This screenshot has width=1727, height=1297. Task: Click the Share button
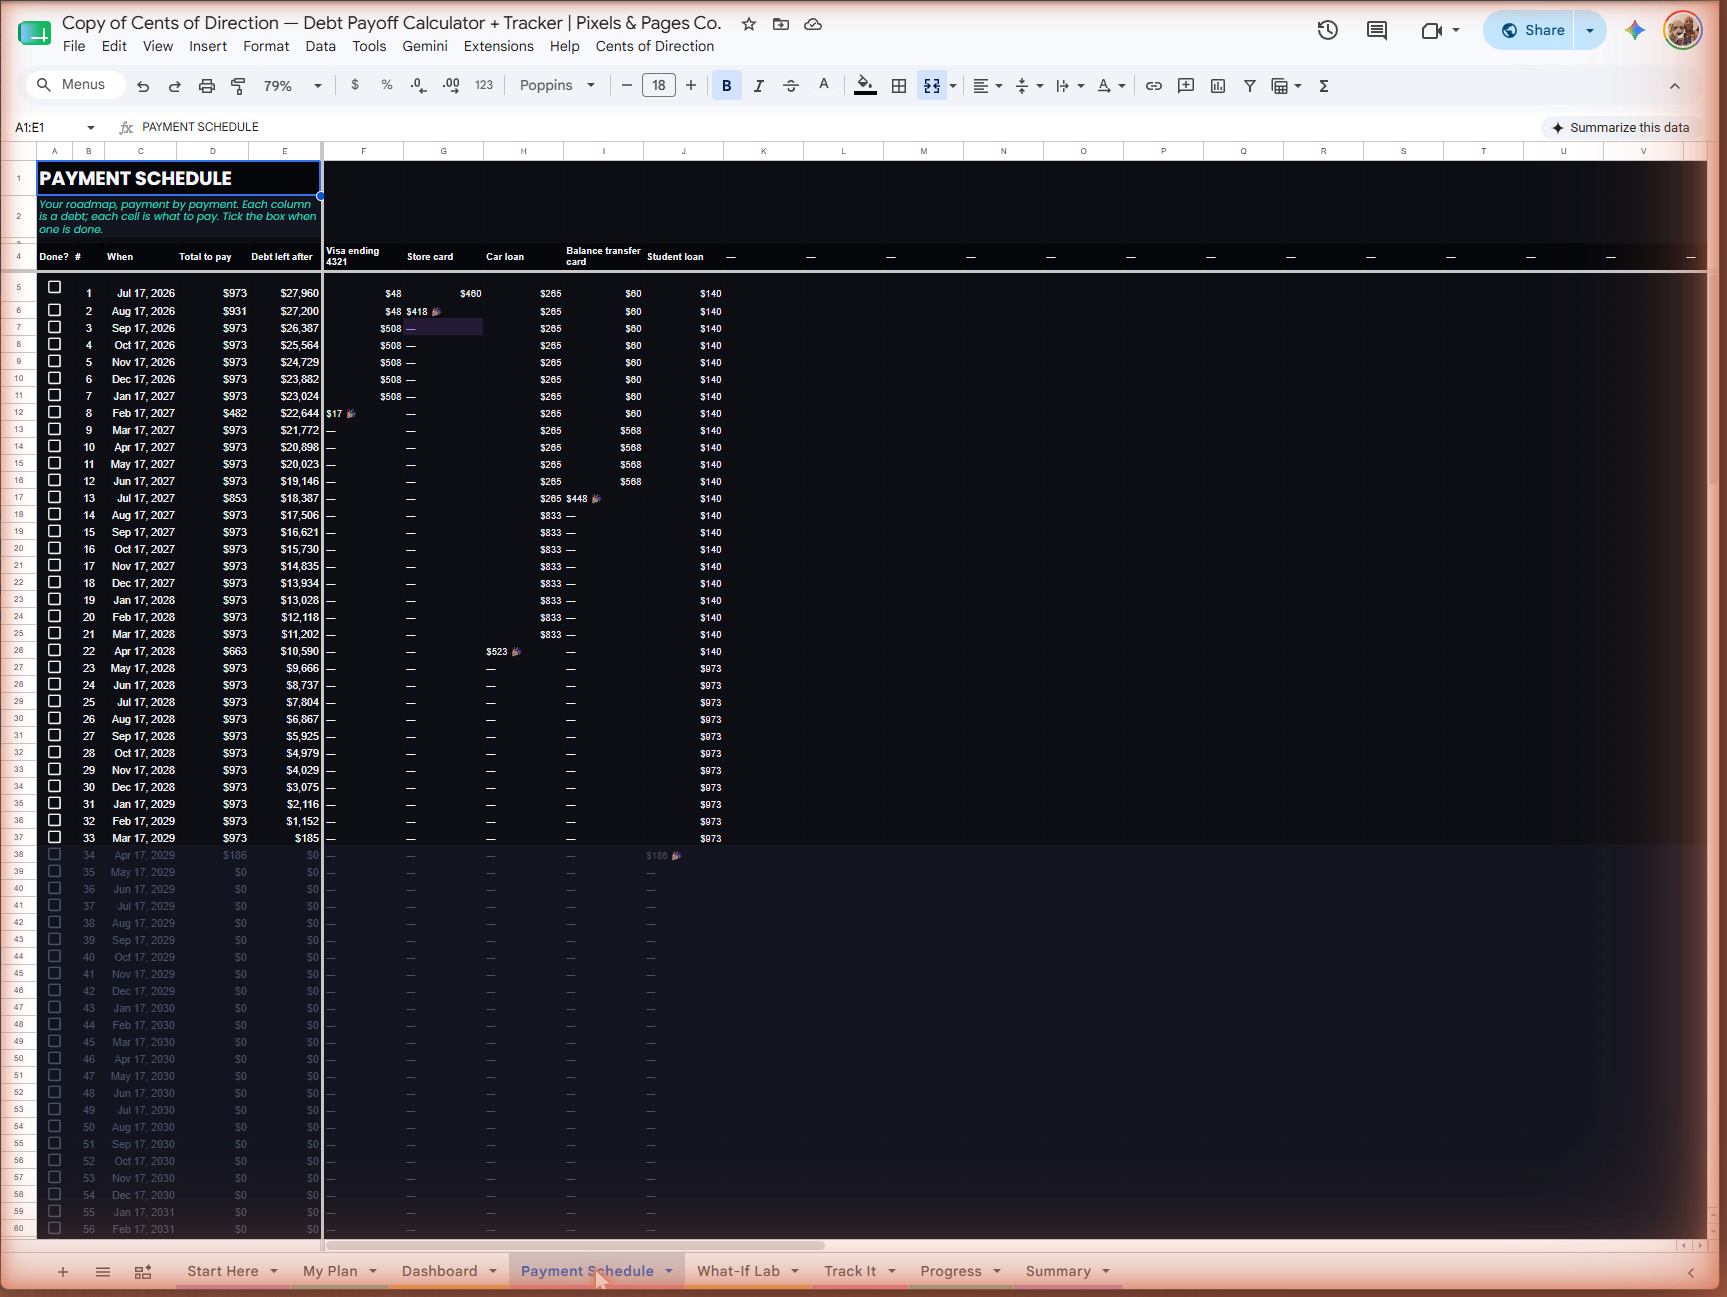coord(1533,30)
